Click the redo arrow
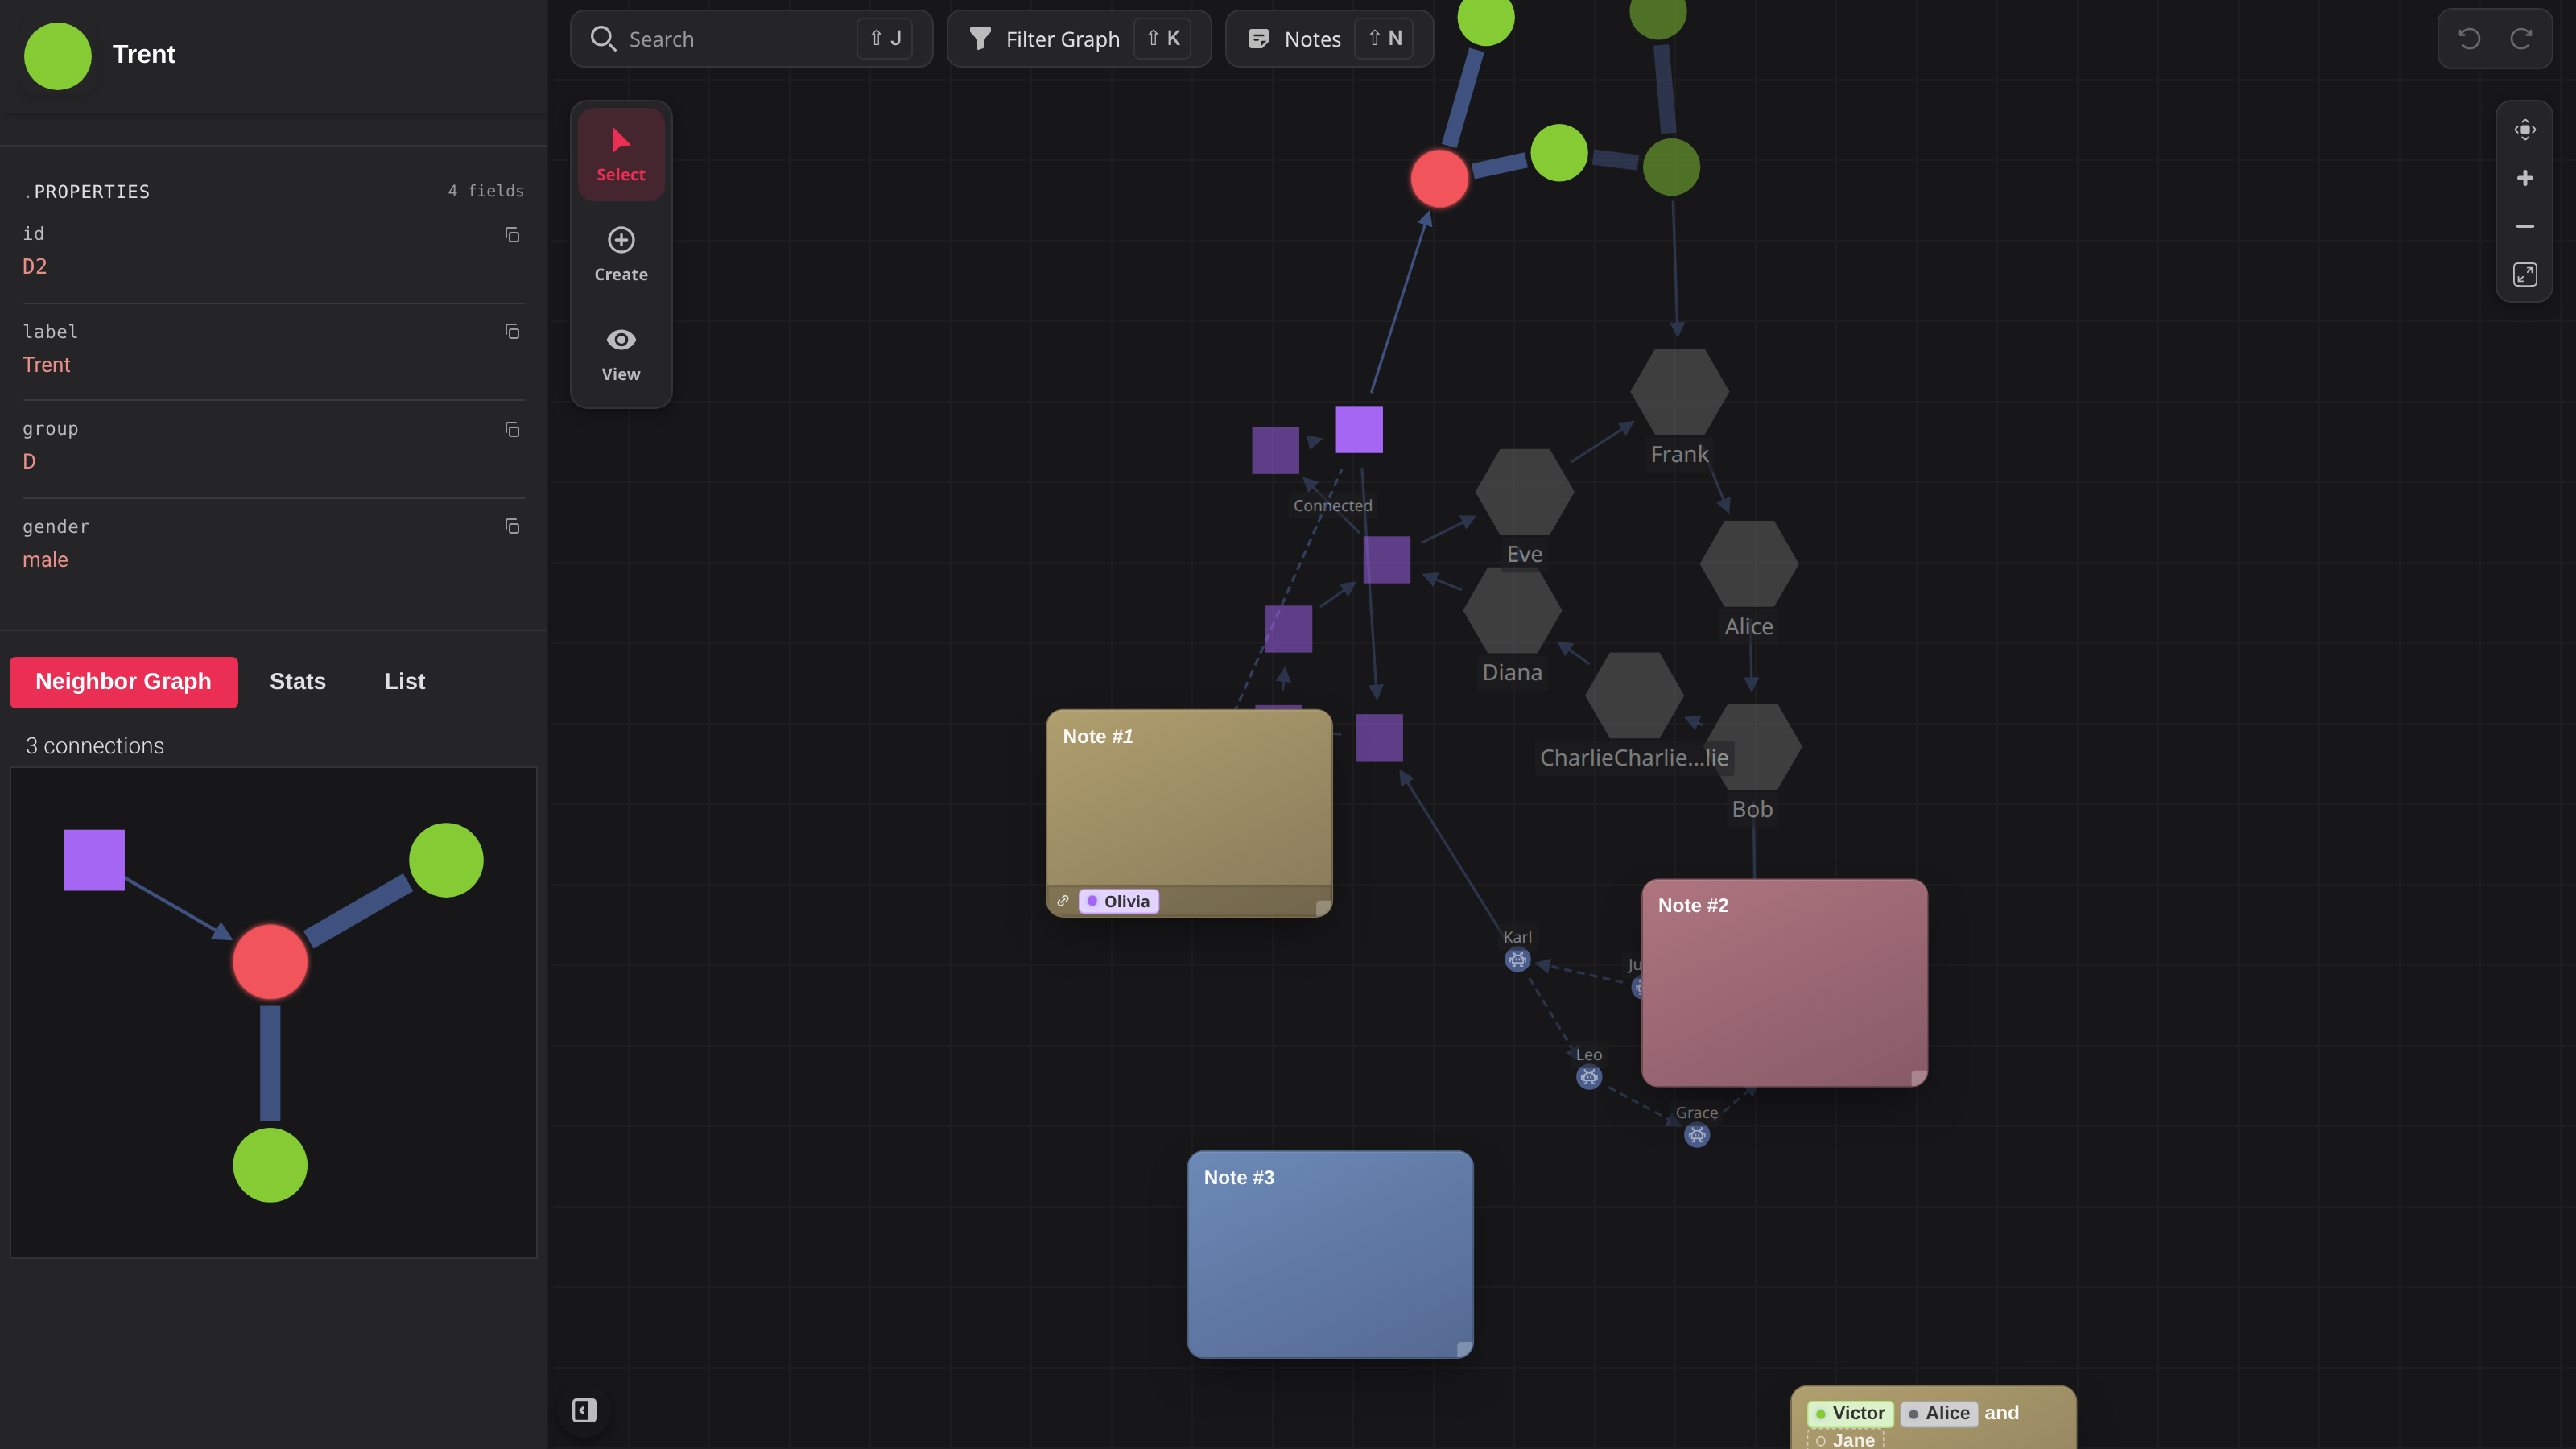This screenshot has width=2576, height=1449. (2521, 39)
